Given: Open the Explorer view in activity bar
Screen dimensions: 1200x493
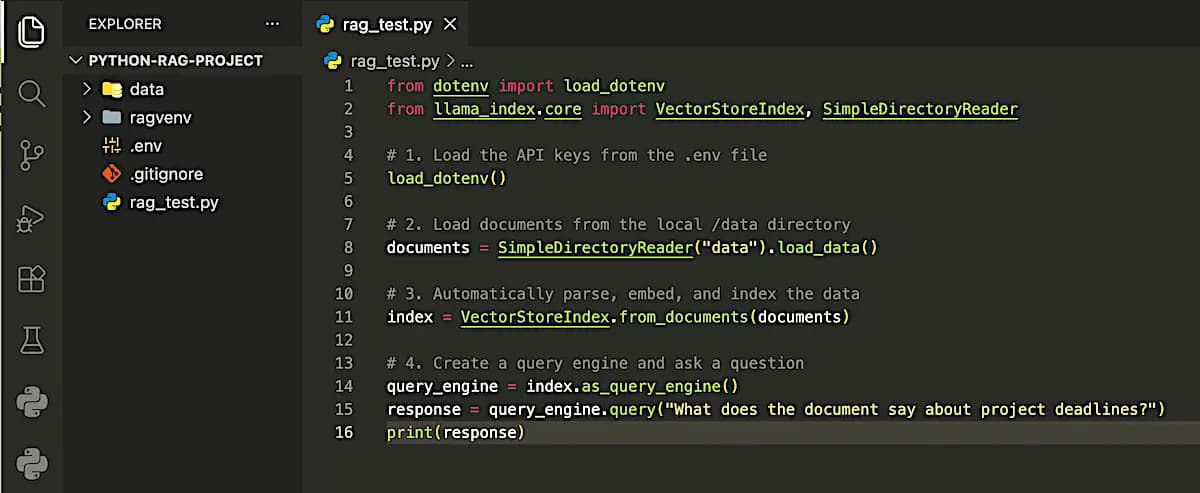Looking at the screenshot, I should pyautogui.click(x=32, y=32).
